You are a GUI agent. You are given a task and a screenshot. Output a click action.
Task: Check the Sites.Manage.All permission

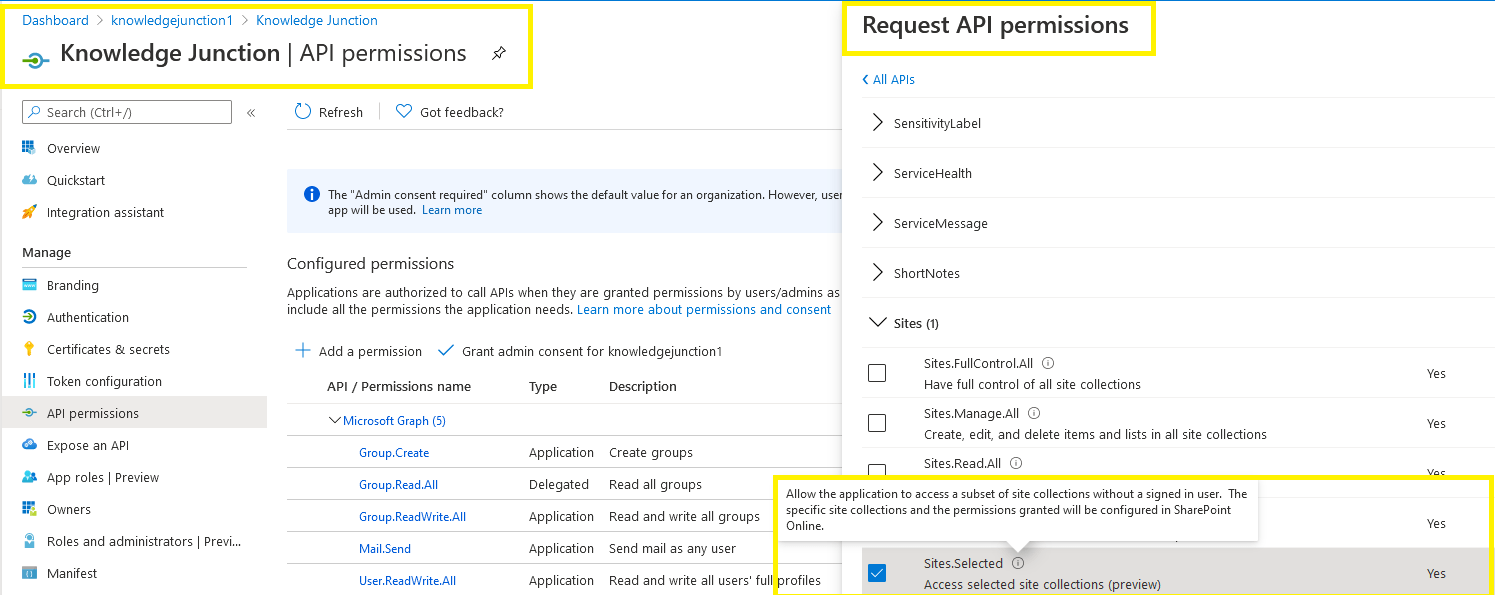877,422
